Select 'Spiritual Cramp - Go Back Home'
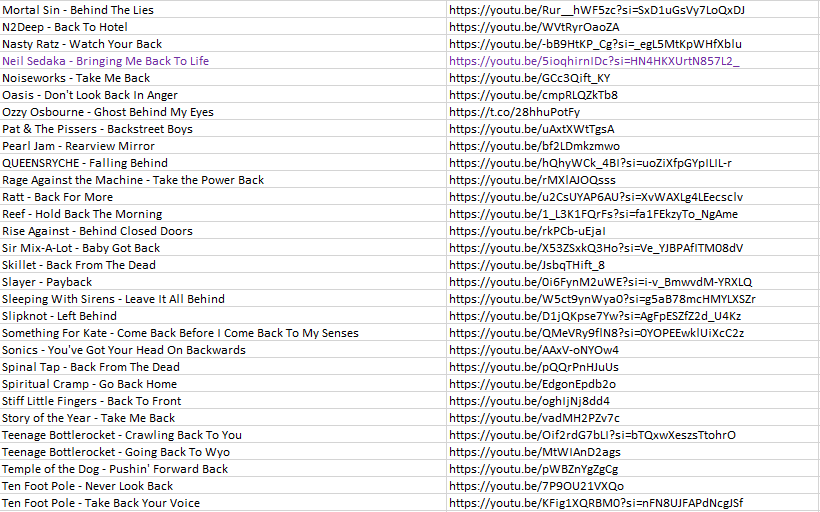The image size is (820, 512). click(x=223, y=383)
